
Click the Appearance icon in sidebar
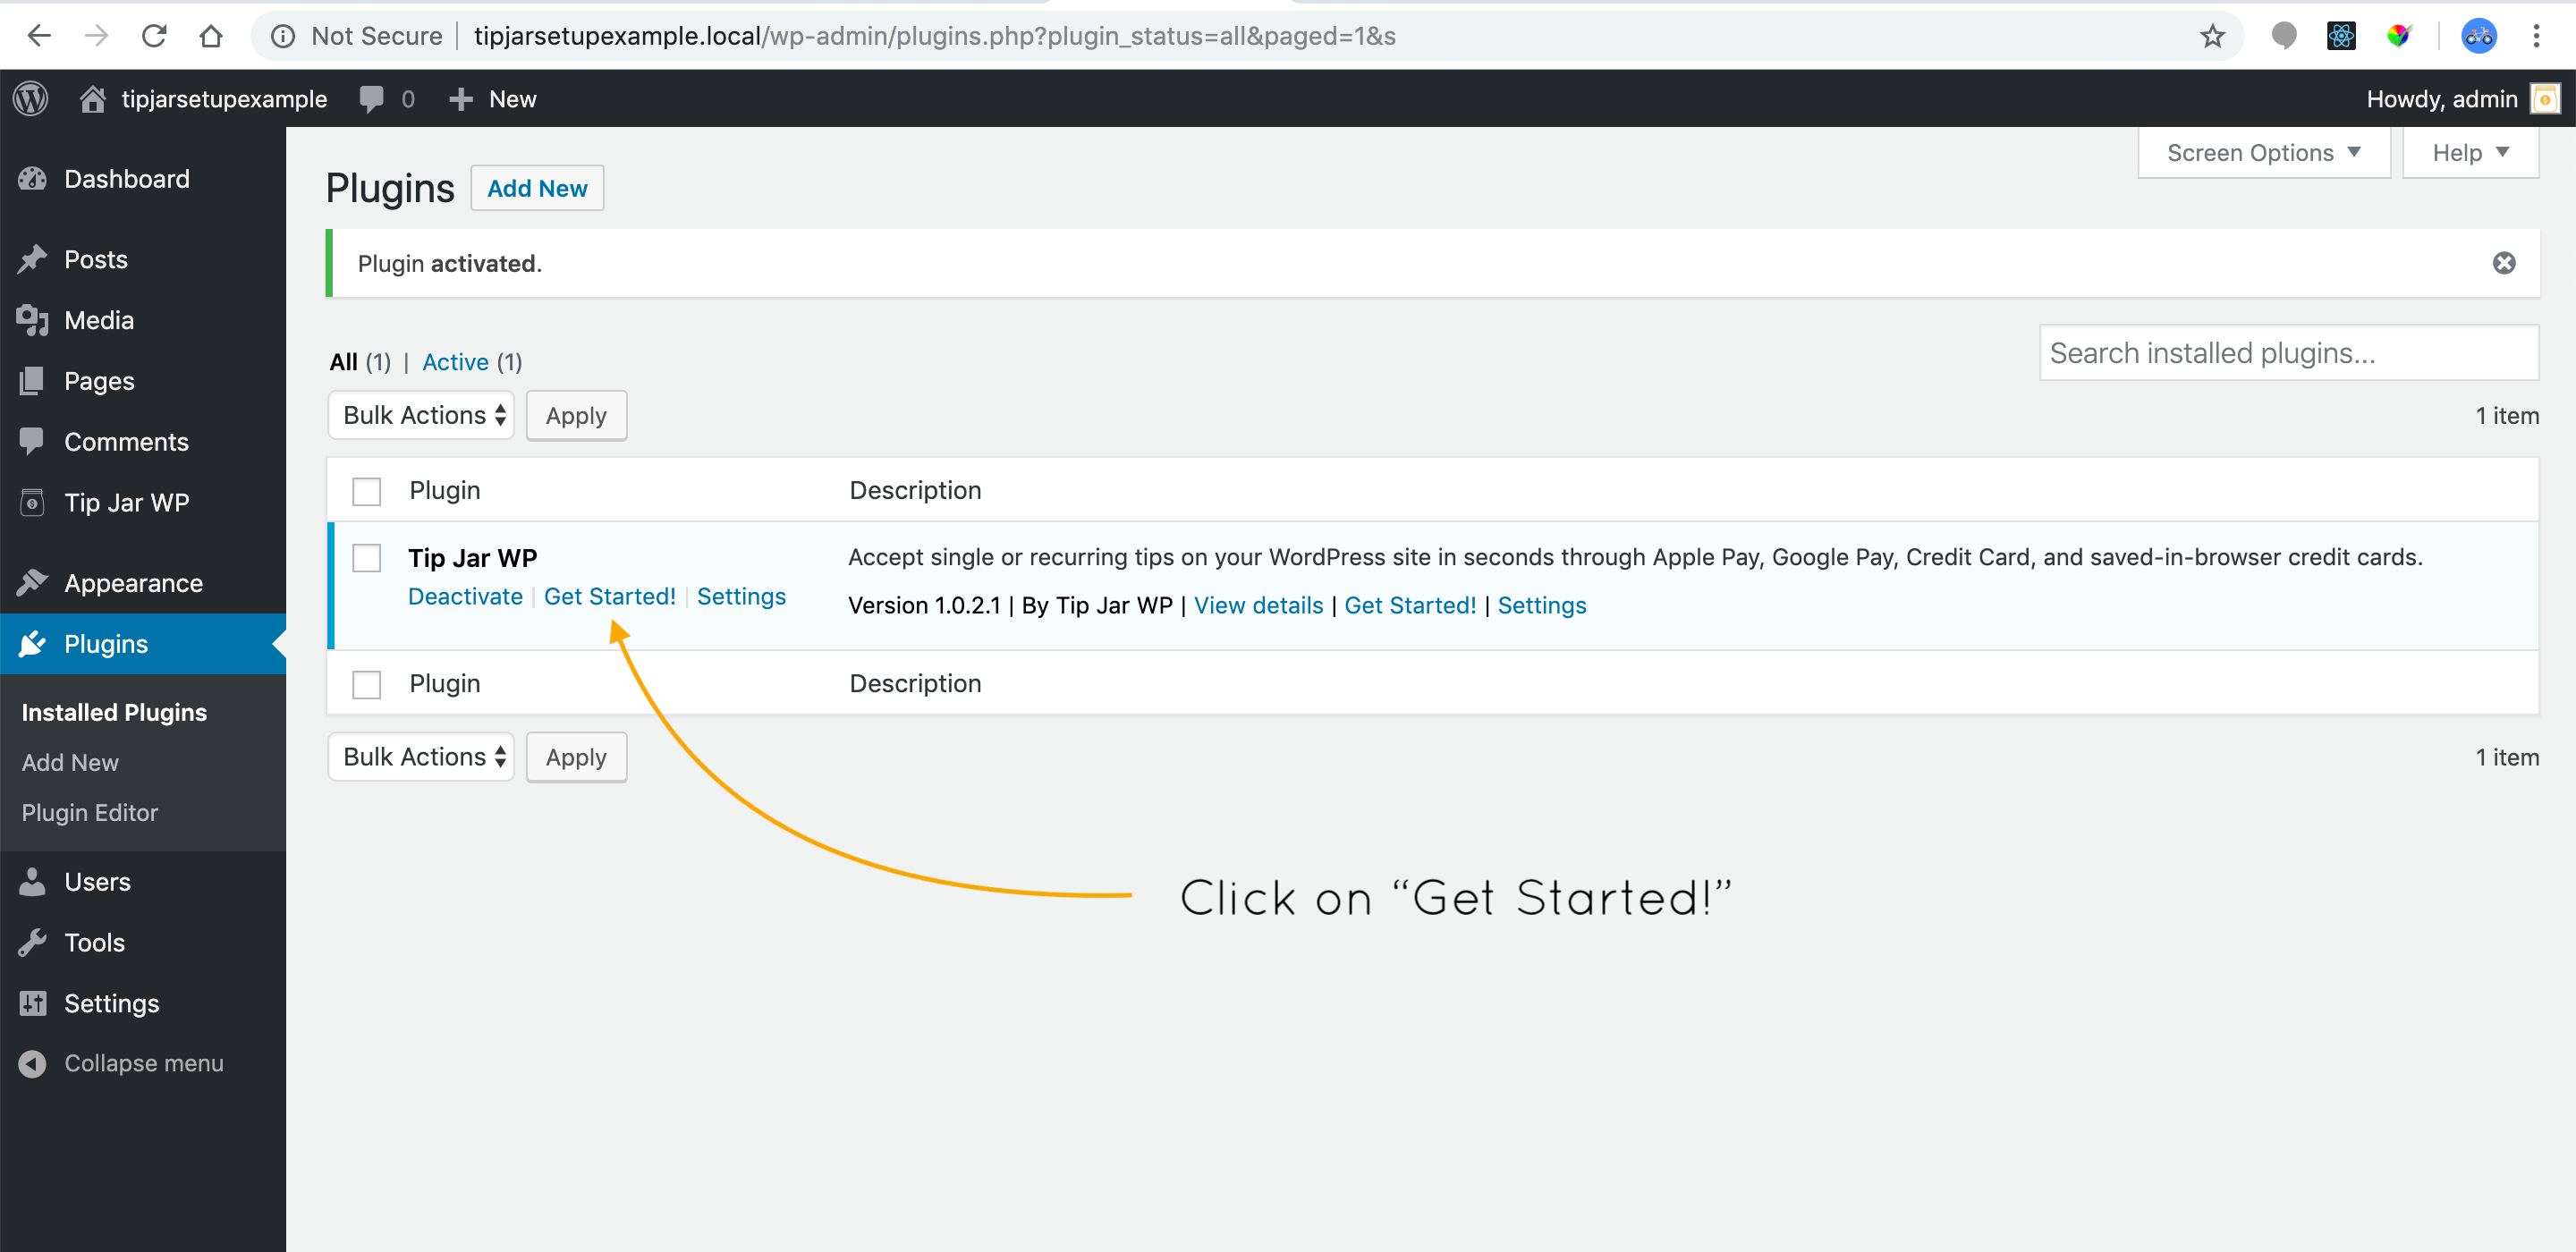pos(33,583)
